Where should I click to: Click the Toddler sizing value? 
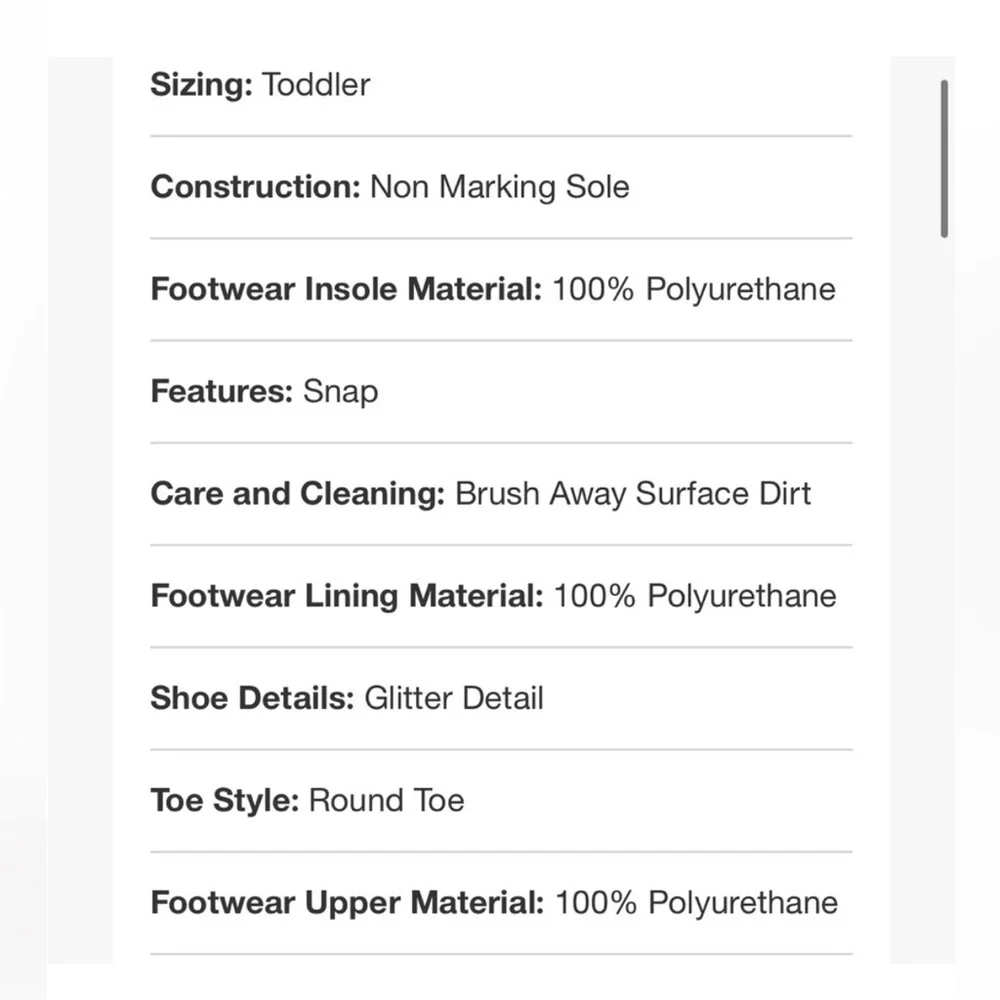[x=316, y=85]
